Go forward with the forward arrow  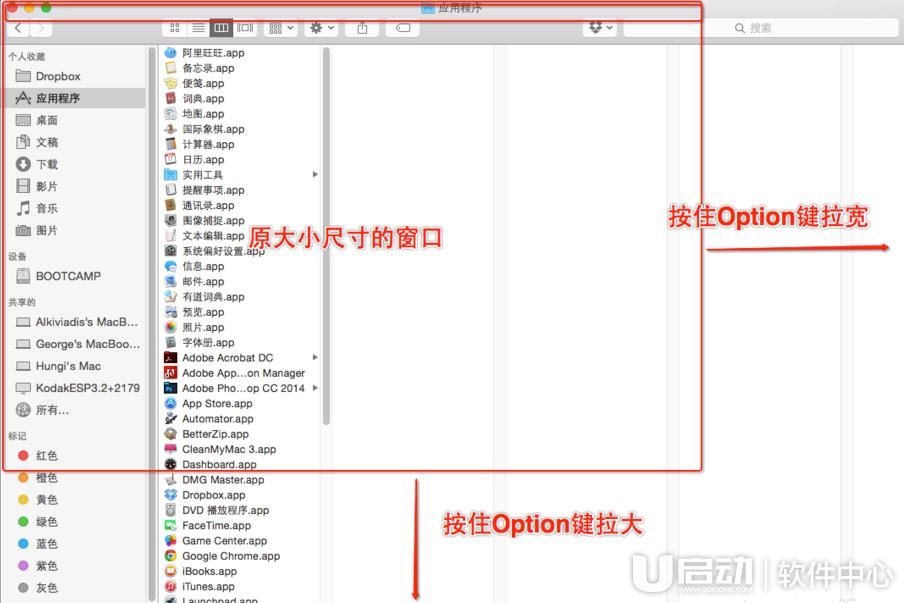[40, 28]
